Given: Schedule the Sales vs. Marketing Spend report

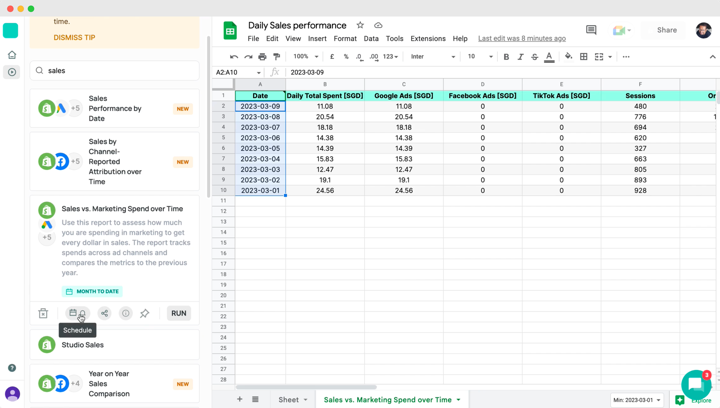Looking at the screenshot, I should 77,313.
